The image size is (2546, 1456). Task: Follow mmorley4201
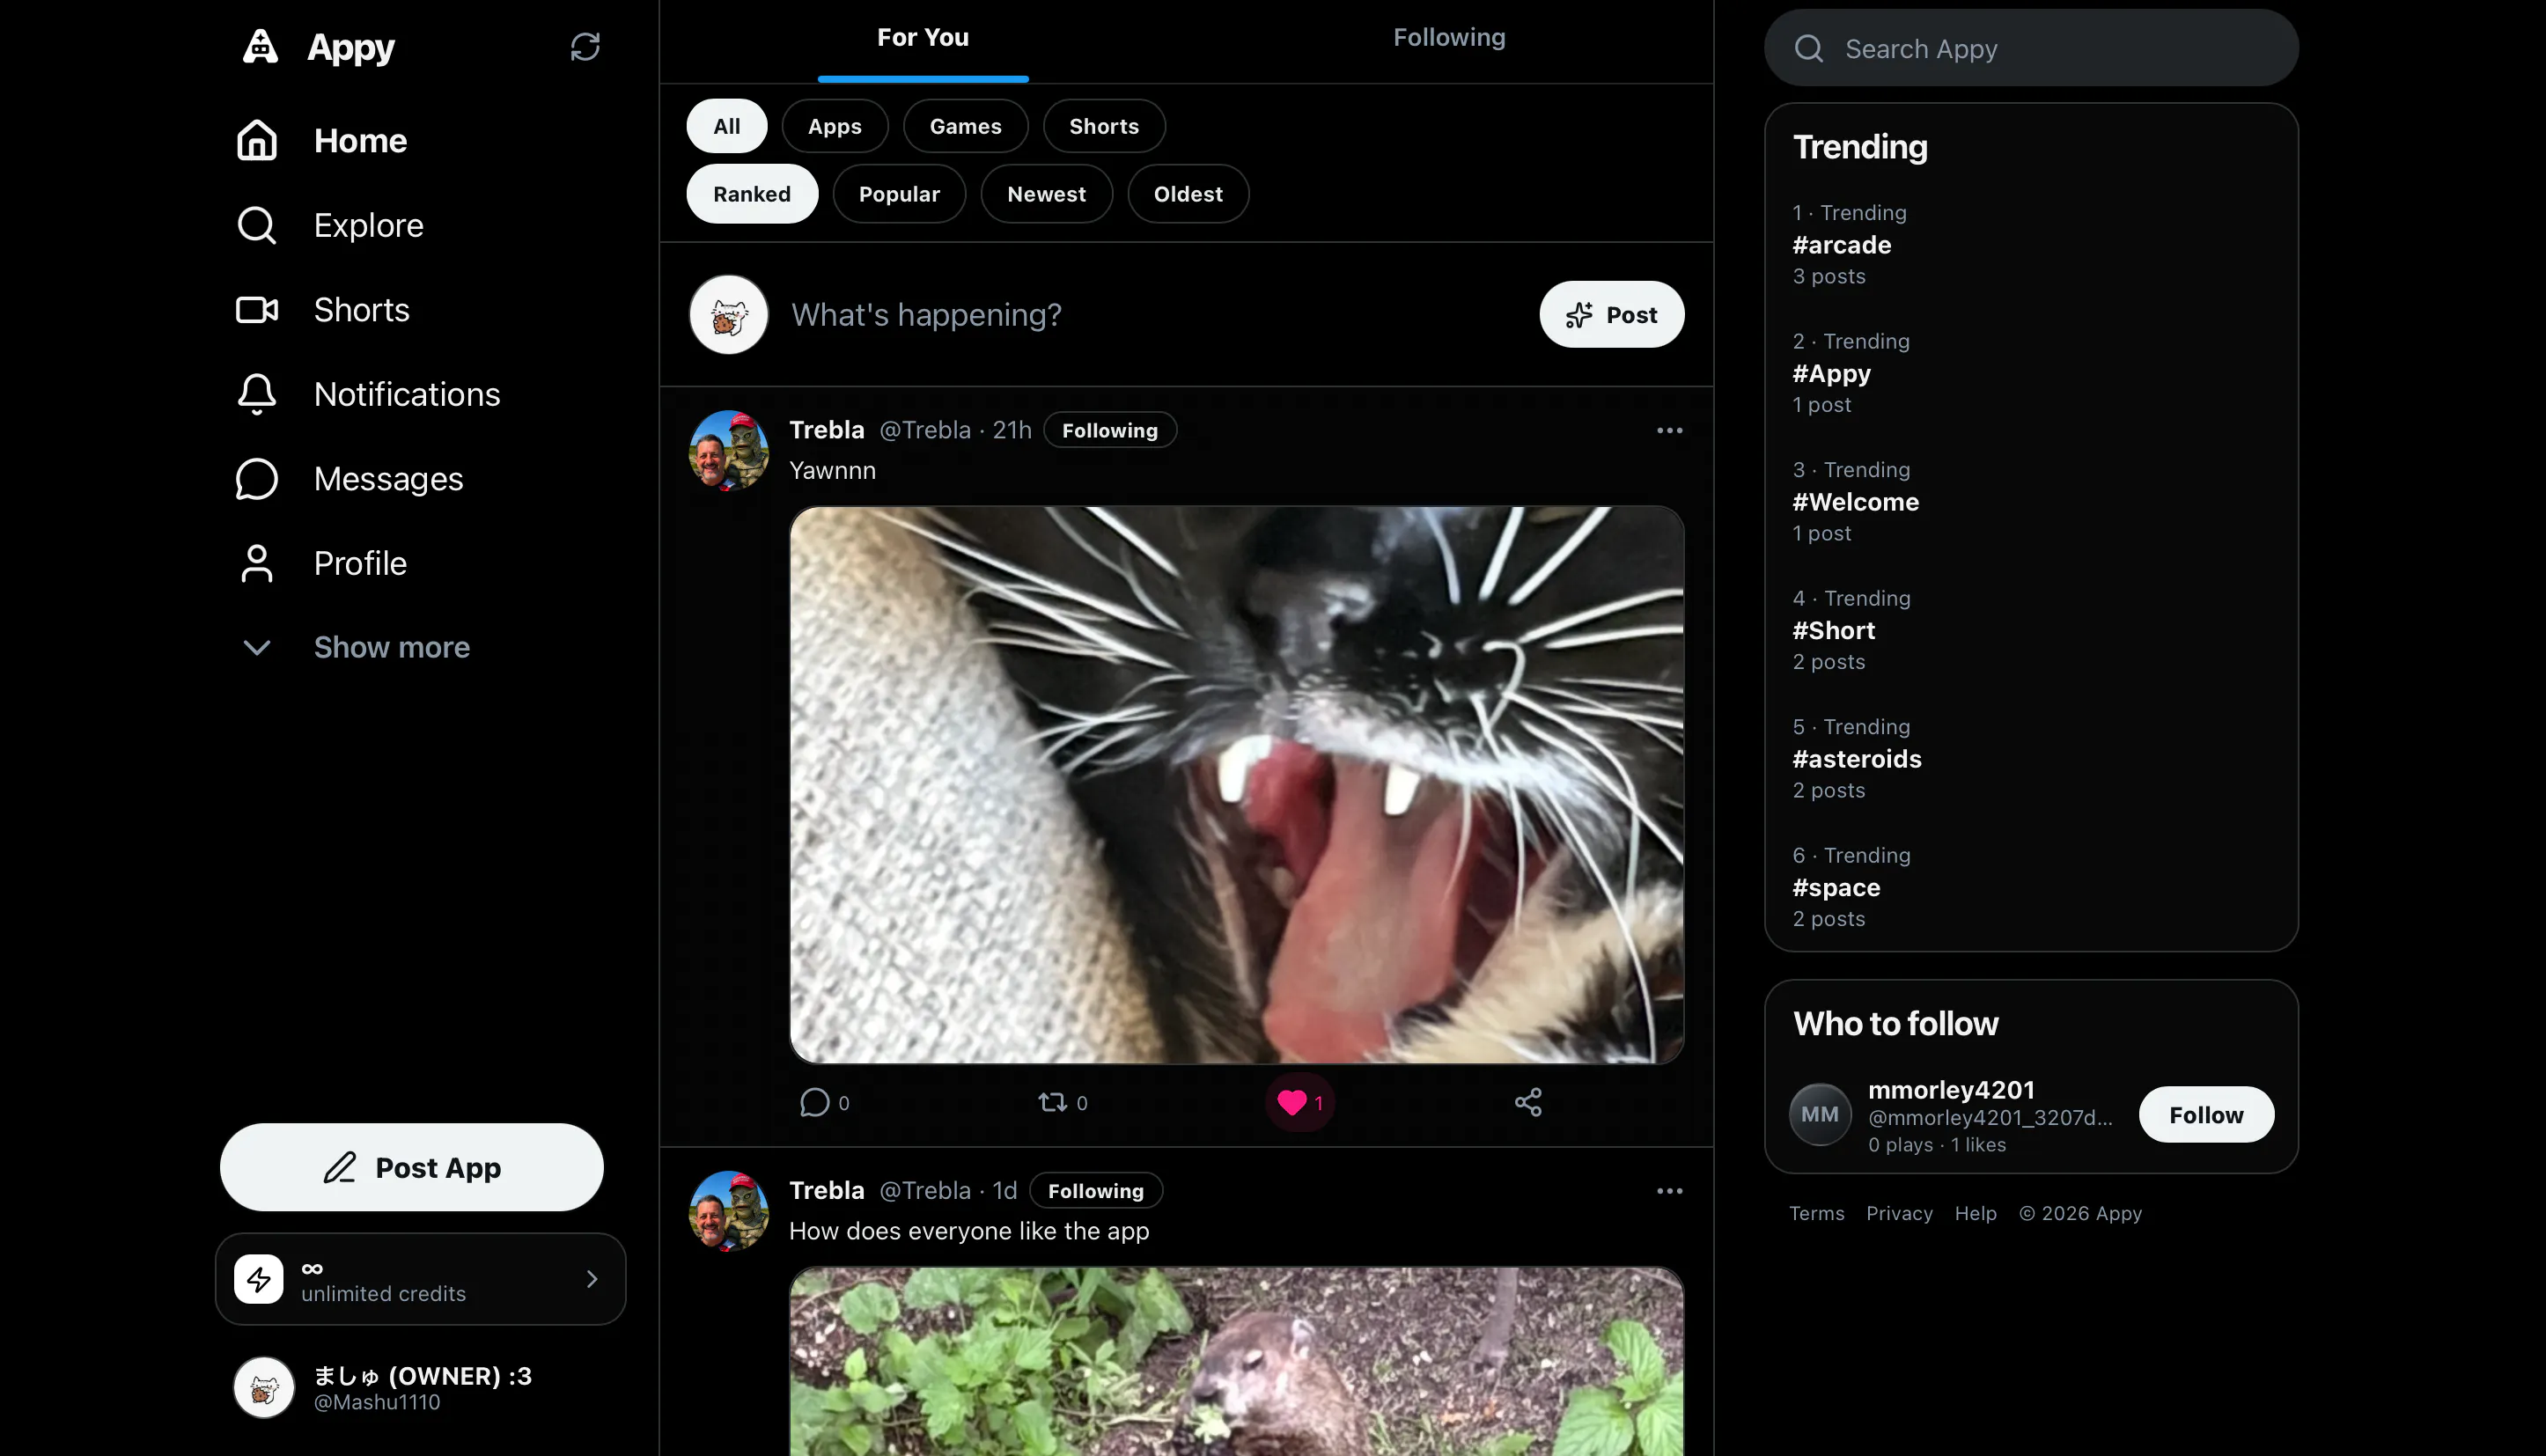tap(2206, 1115)
